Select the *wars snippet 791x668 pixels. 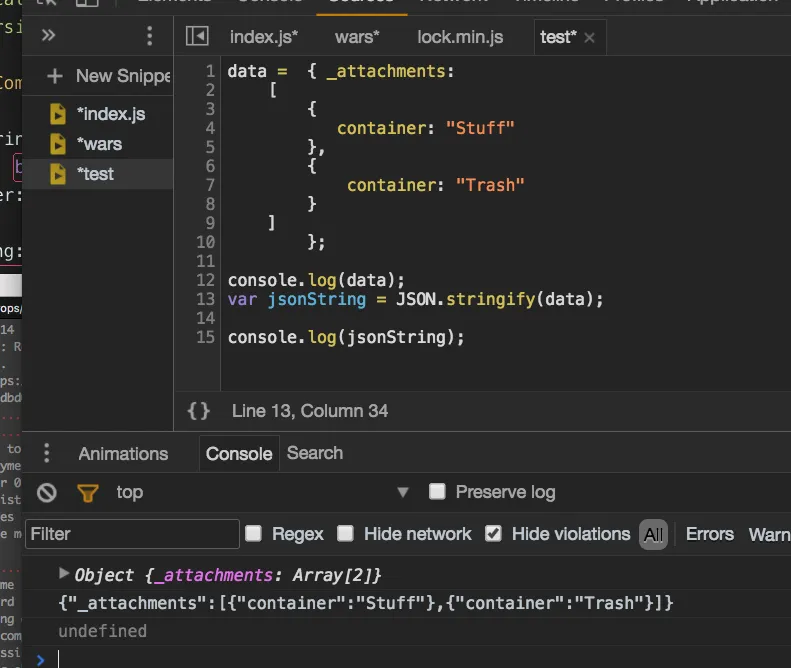pos(99,144)
